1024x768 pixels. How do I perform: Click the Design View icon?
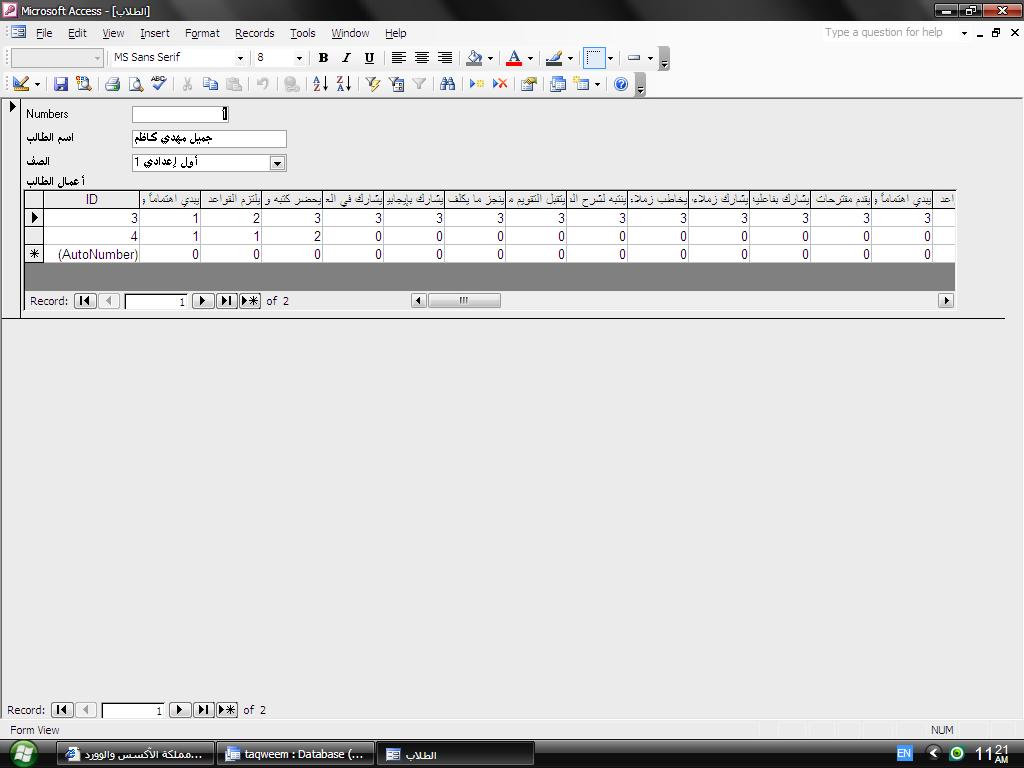(x=20, y=84)
